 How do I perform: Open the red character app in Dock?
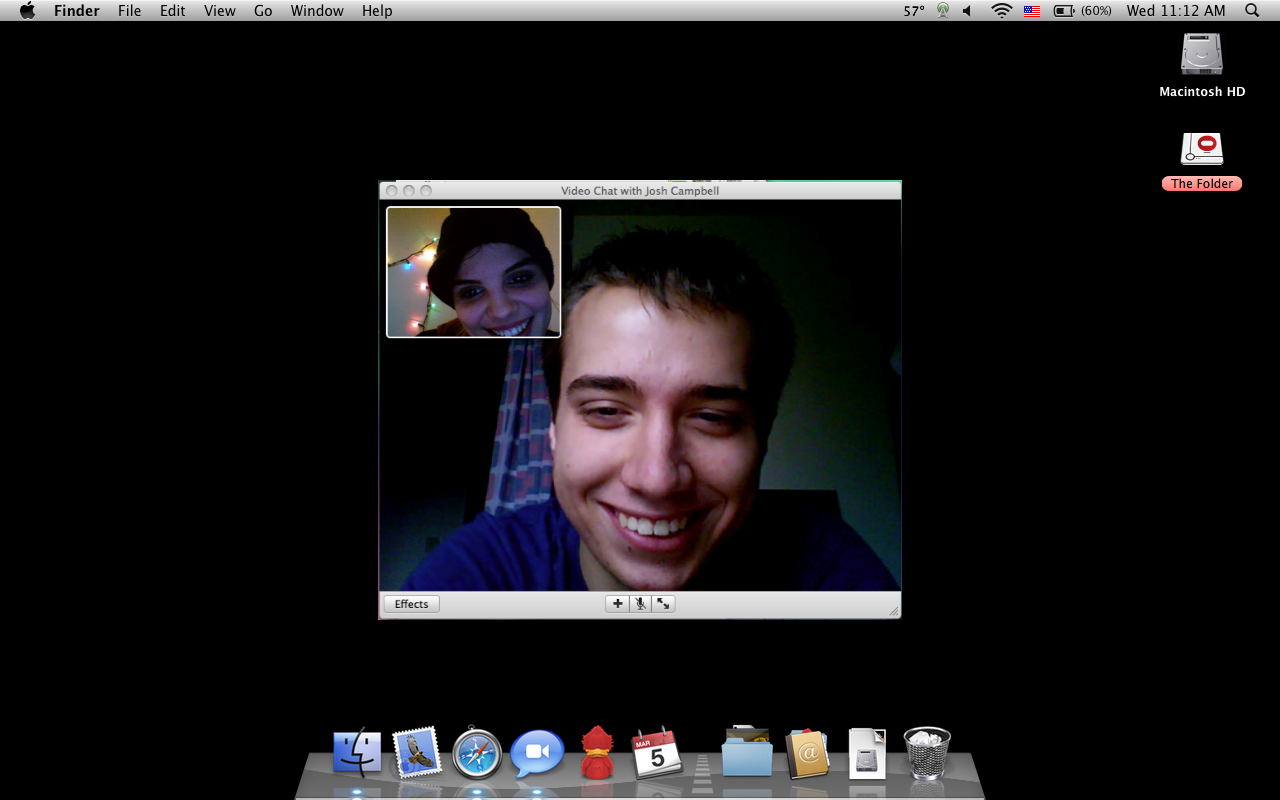(x=597, y=753)
